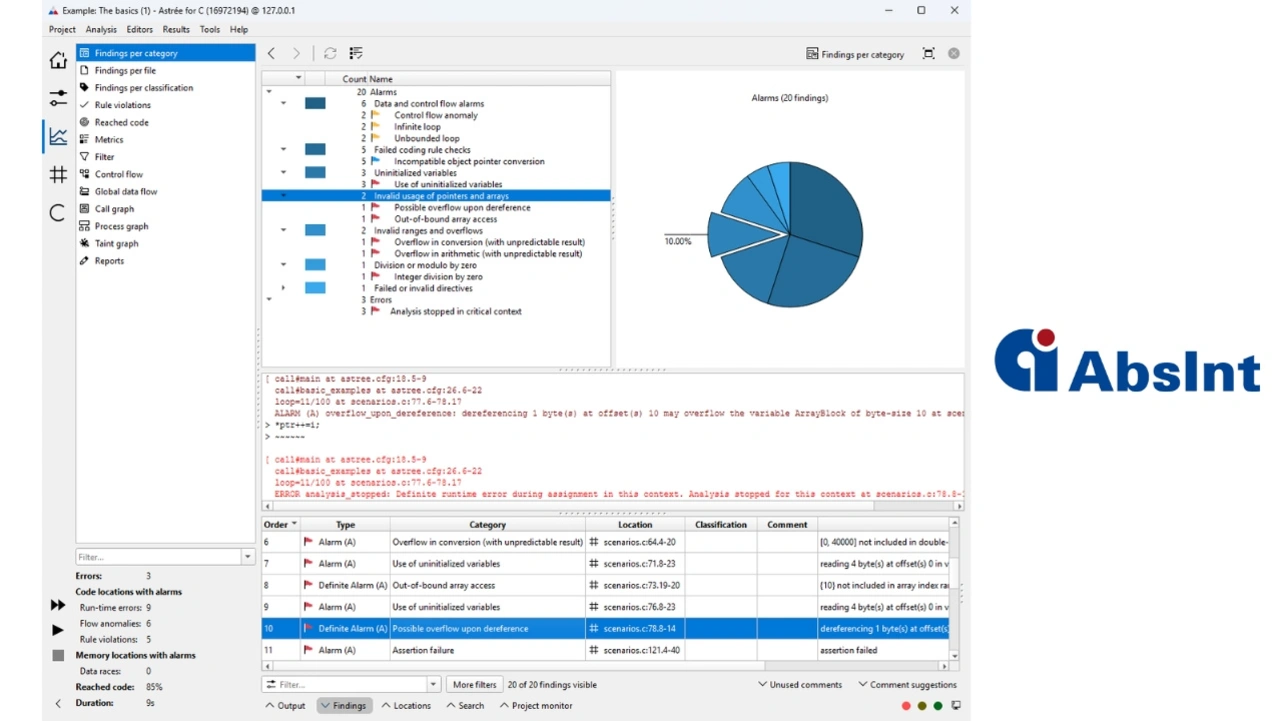Open the Analysis menu
The image size is (1280, 721).
coord(101,30)
